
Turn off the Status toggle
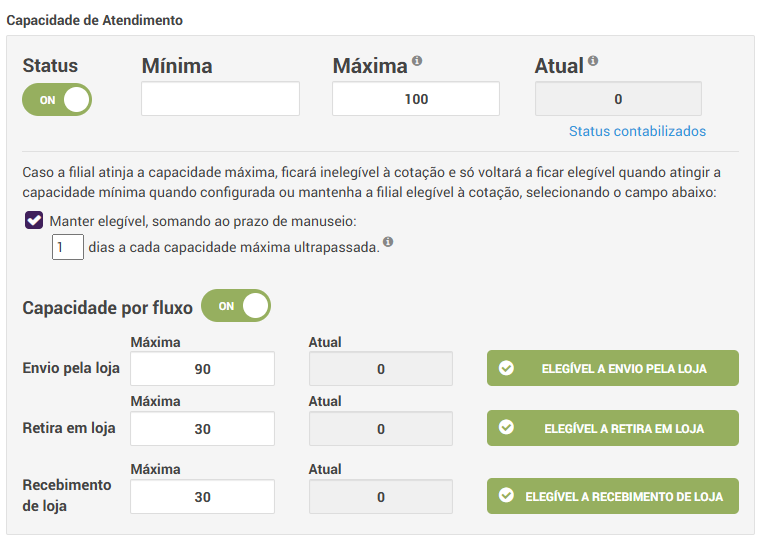[57, 99]
